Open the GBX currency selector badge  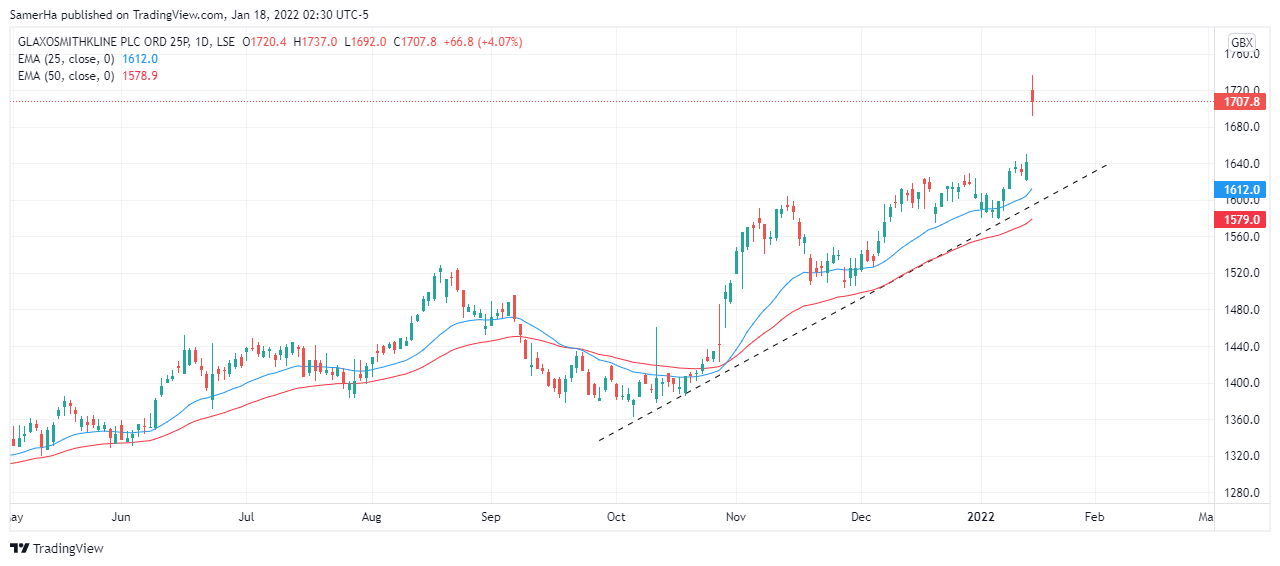pos(1241,42)
